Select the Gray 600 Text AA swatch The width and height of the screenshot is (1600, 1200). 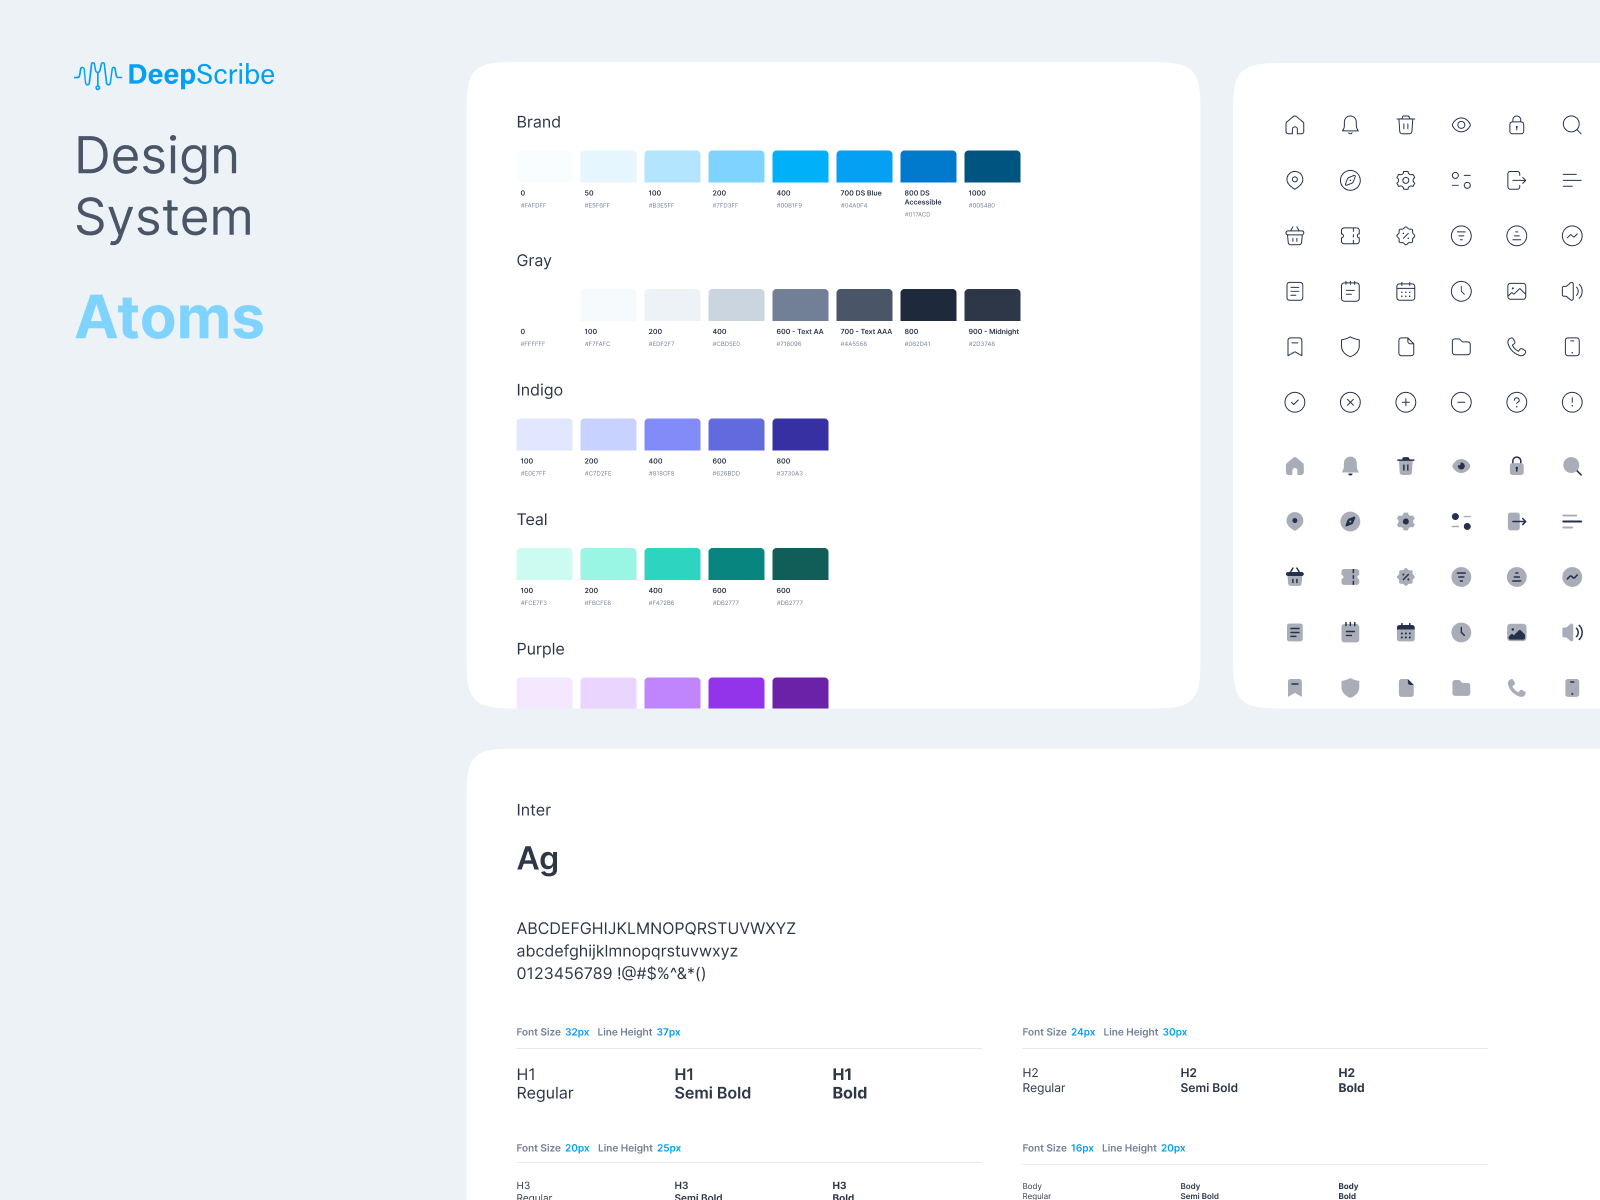[800, 305]
